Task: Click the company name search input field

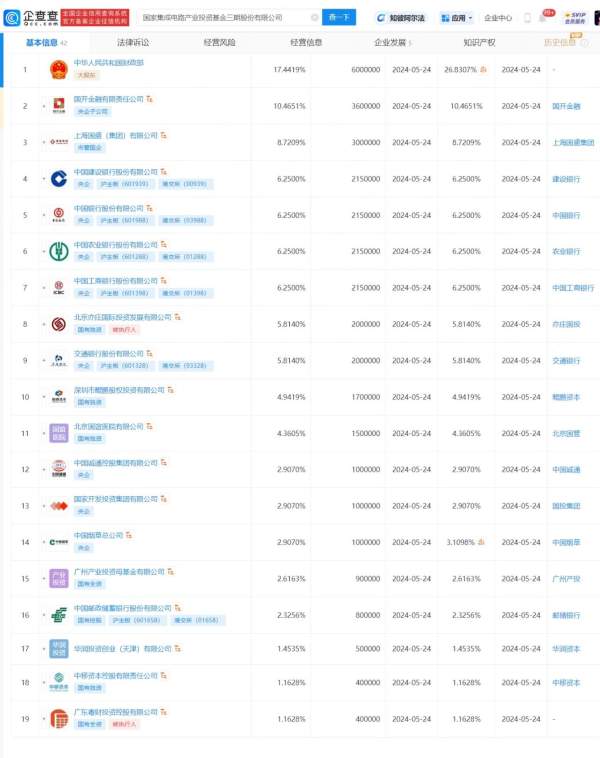Action: pyautogui.click(x=225, y=17)
